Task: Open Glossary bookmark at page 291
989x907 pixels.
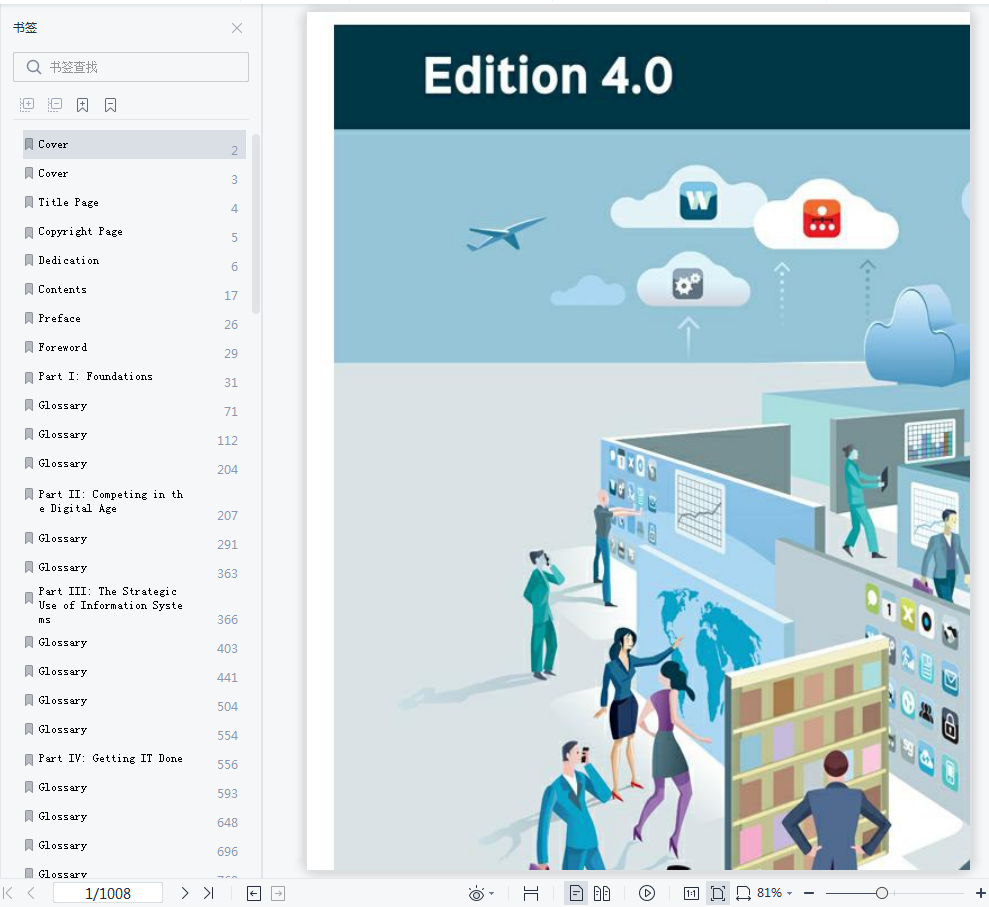Action: coord(134,539)
